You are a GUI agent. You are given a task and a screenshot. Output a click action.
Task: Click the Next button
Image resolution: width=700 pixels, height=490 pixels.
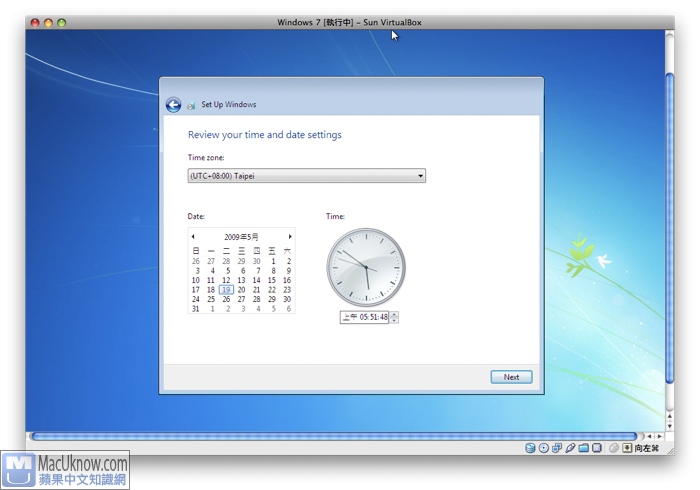511,377
